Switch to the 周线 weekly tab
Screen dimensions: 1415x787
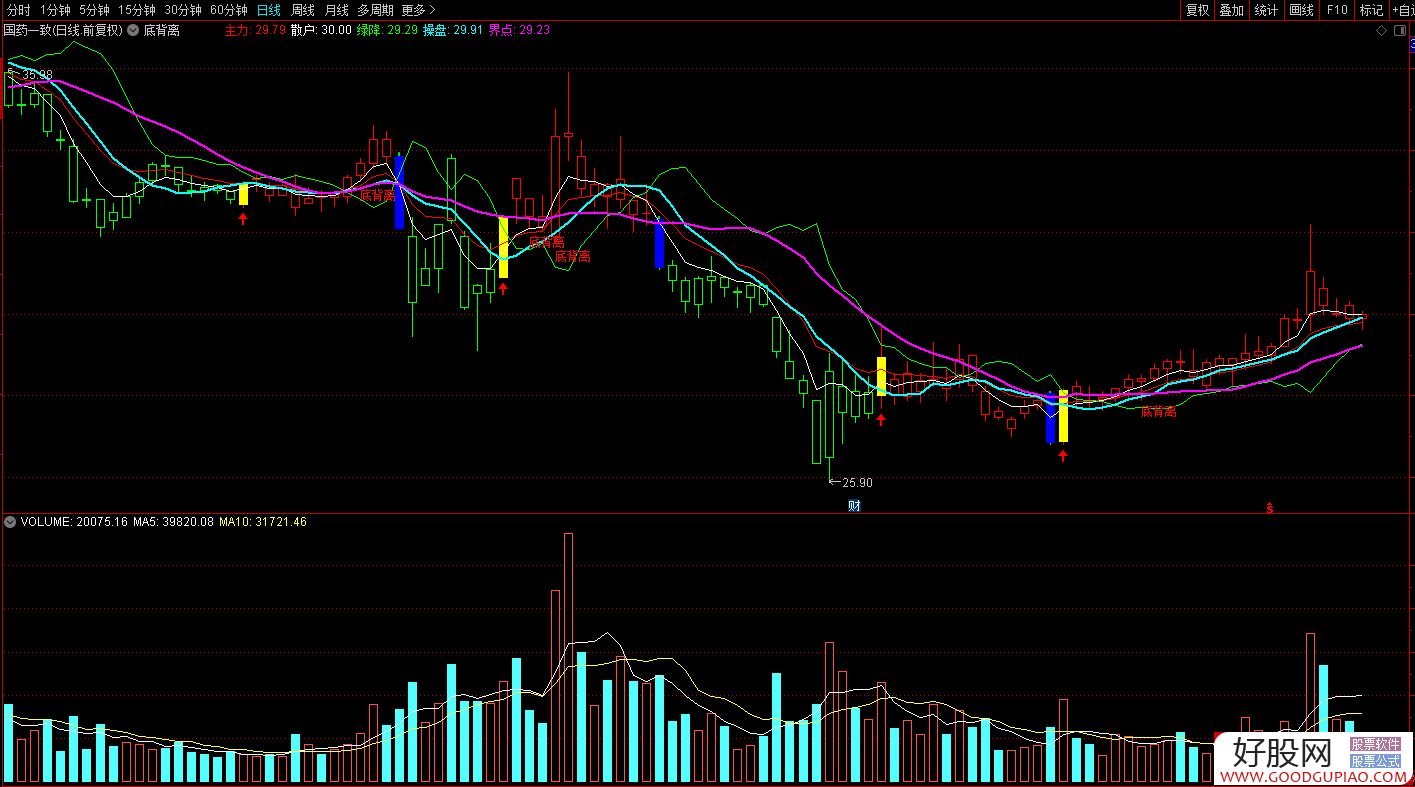pyautogui.click(x=303, y=10)
